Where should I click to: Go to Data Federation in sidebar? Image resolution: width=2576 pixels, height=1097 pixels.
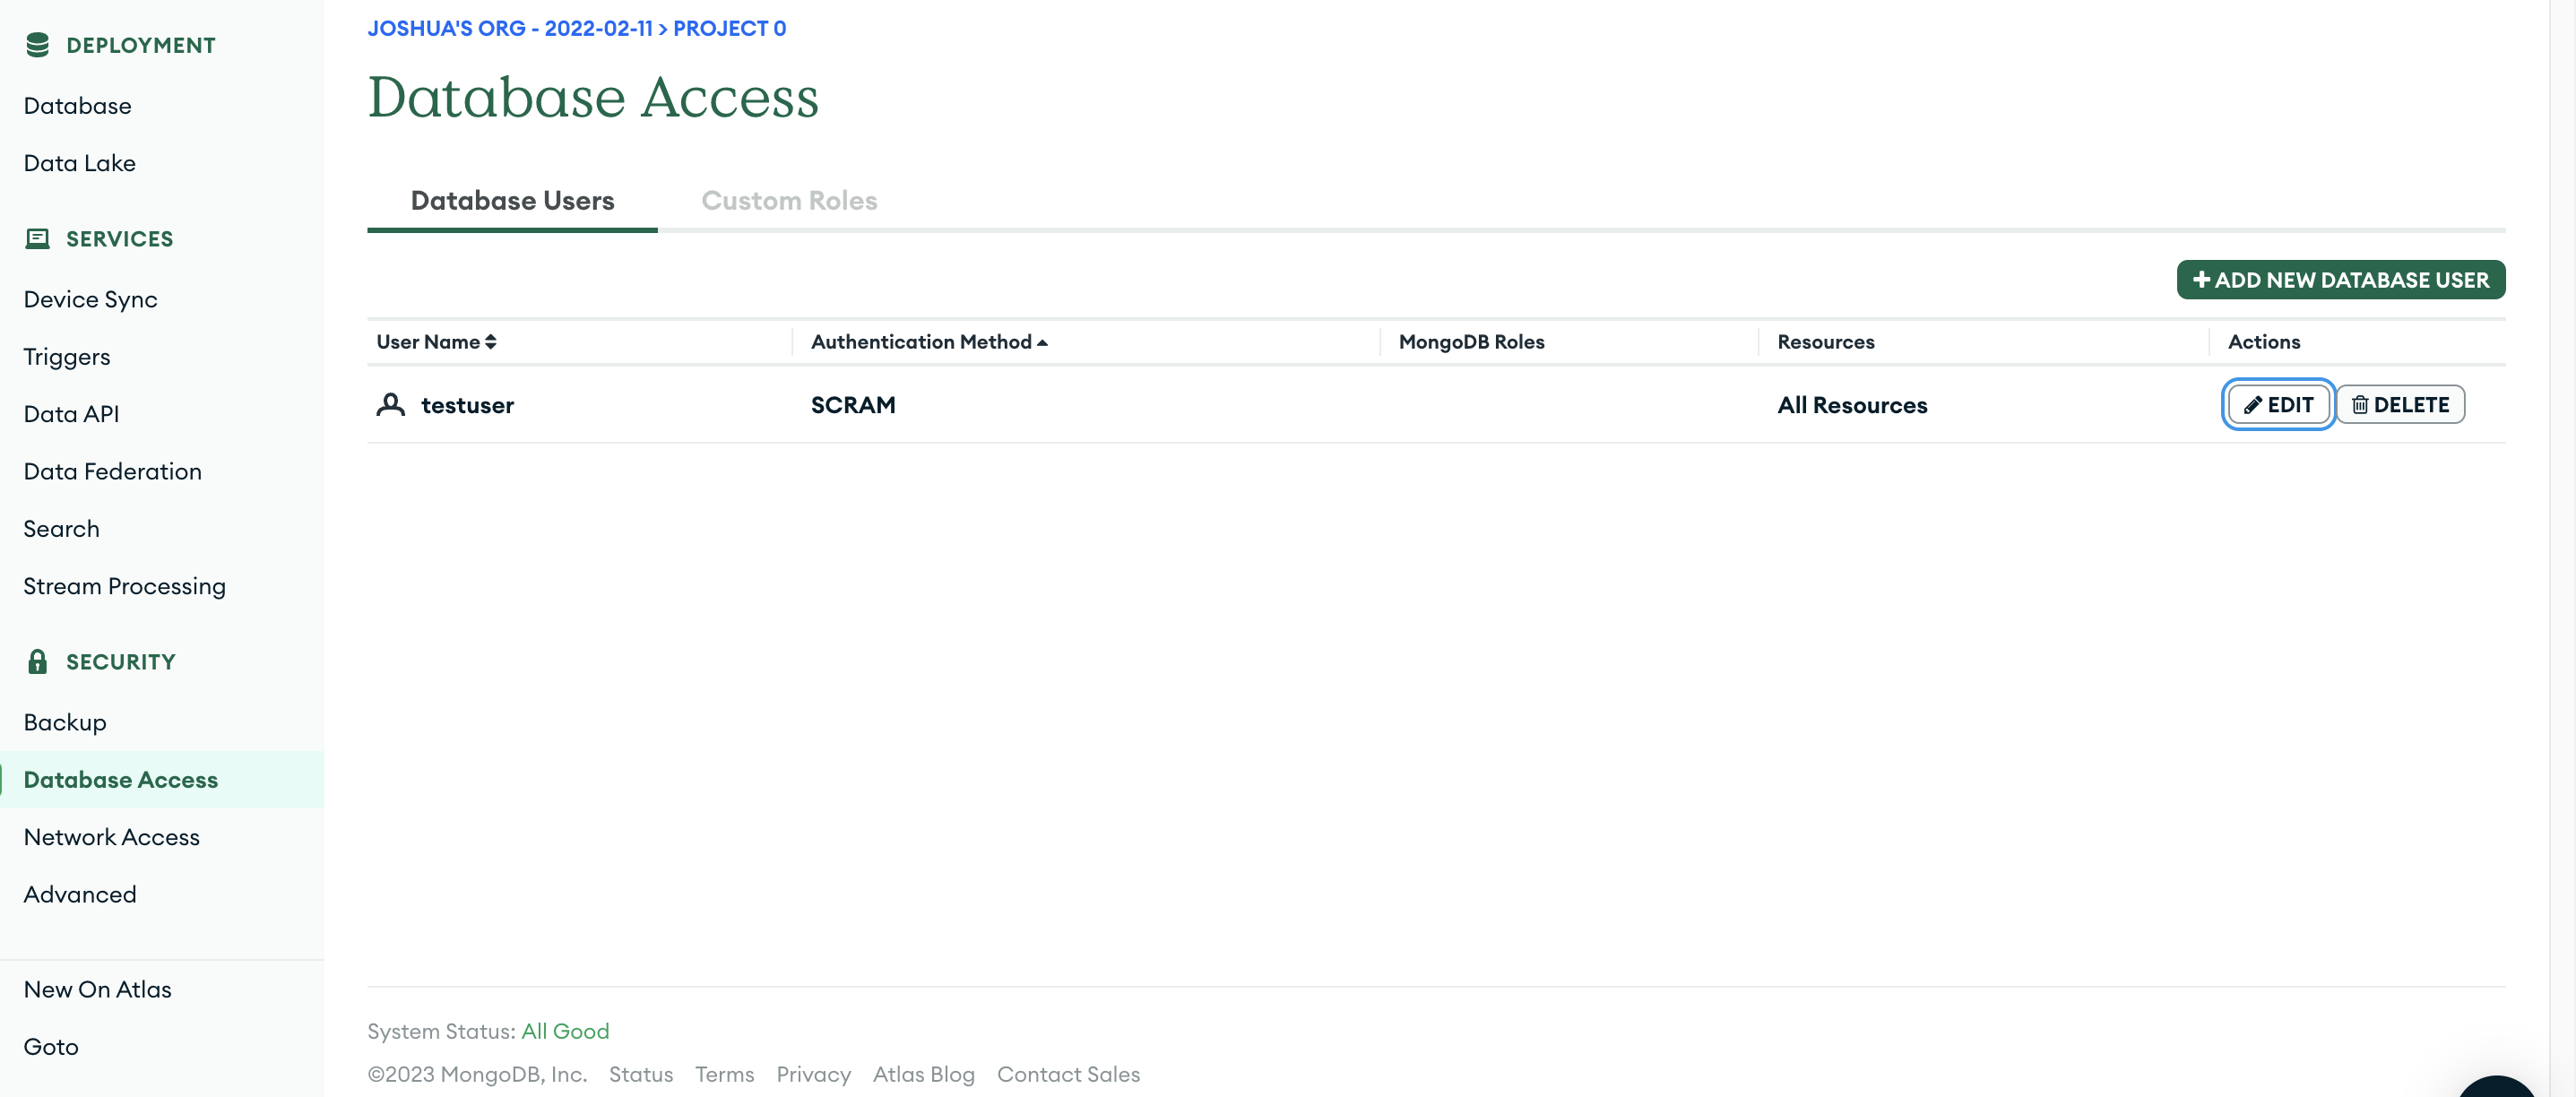[x=112, y=471]
